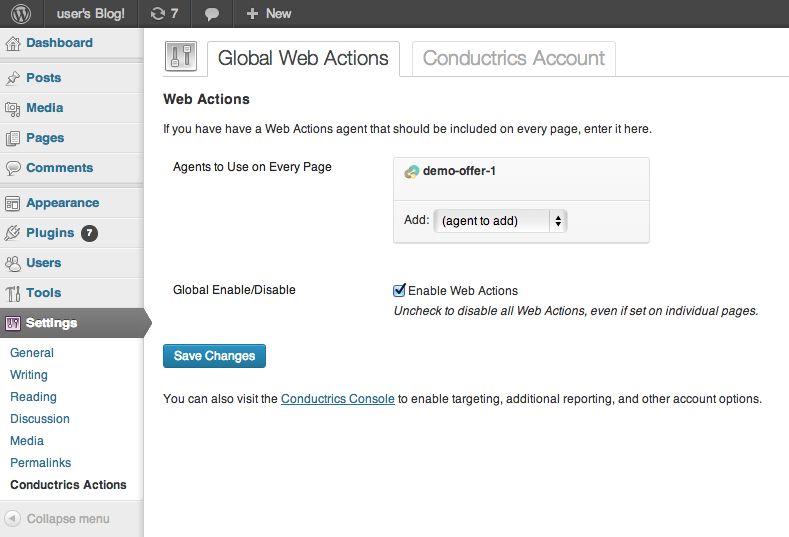Open the + New menu
Image resolution: width=789 pixels, height=537 pixels.
click(269, 14)
